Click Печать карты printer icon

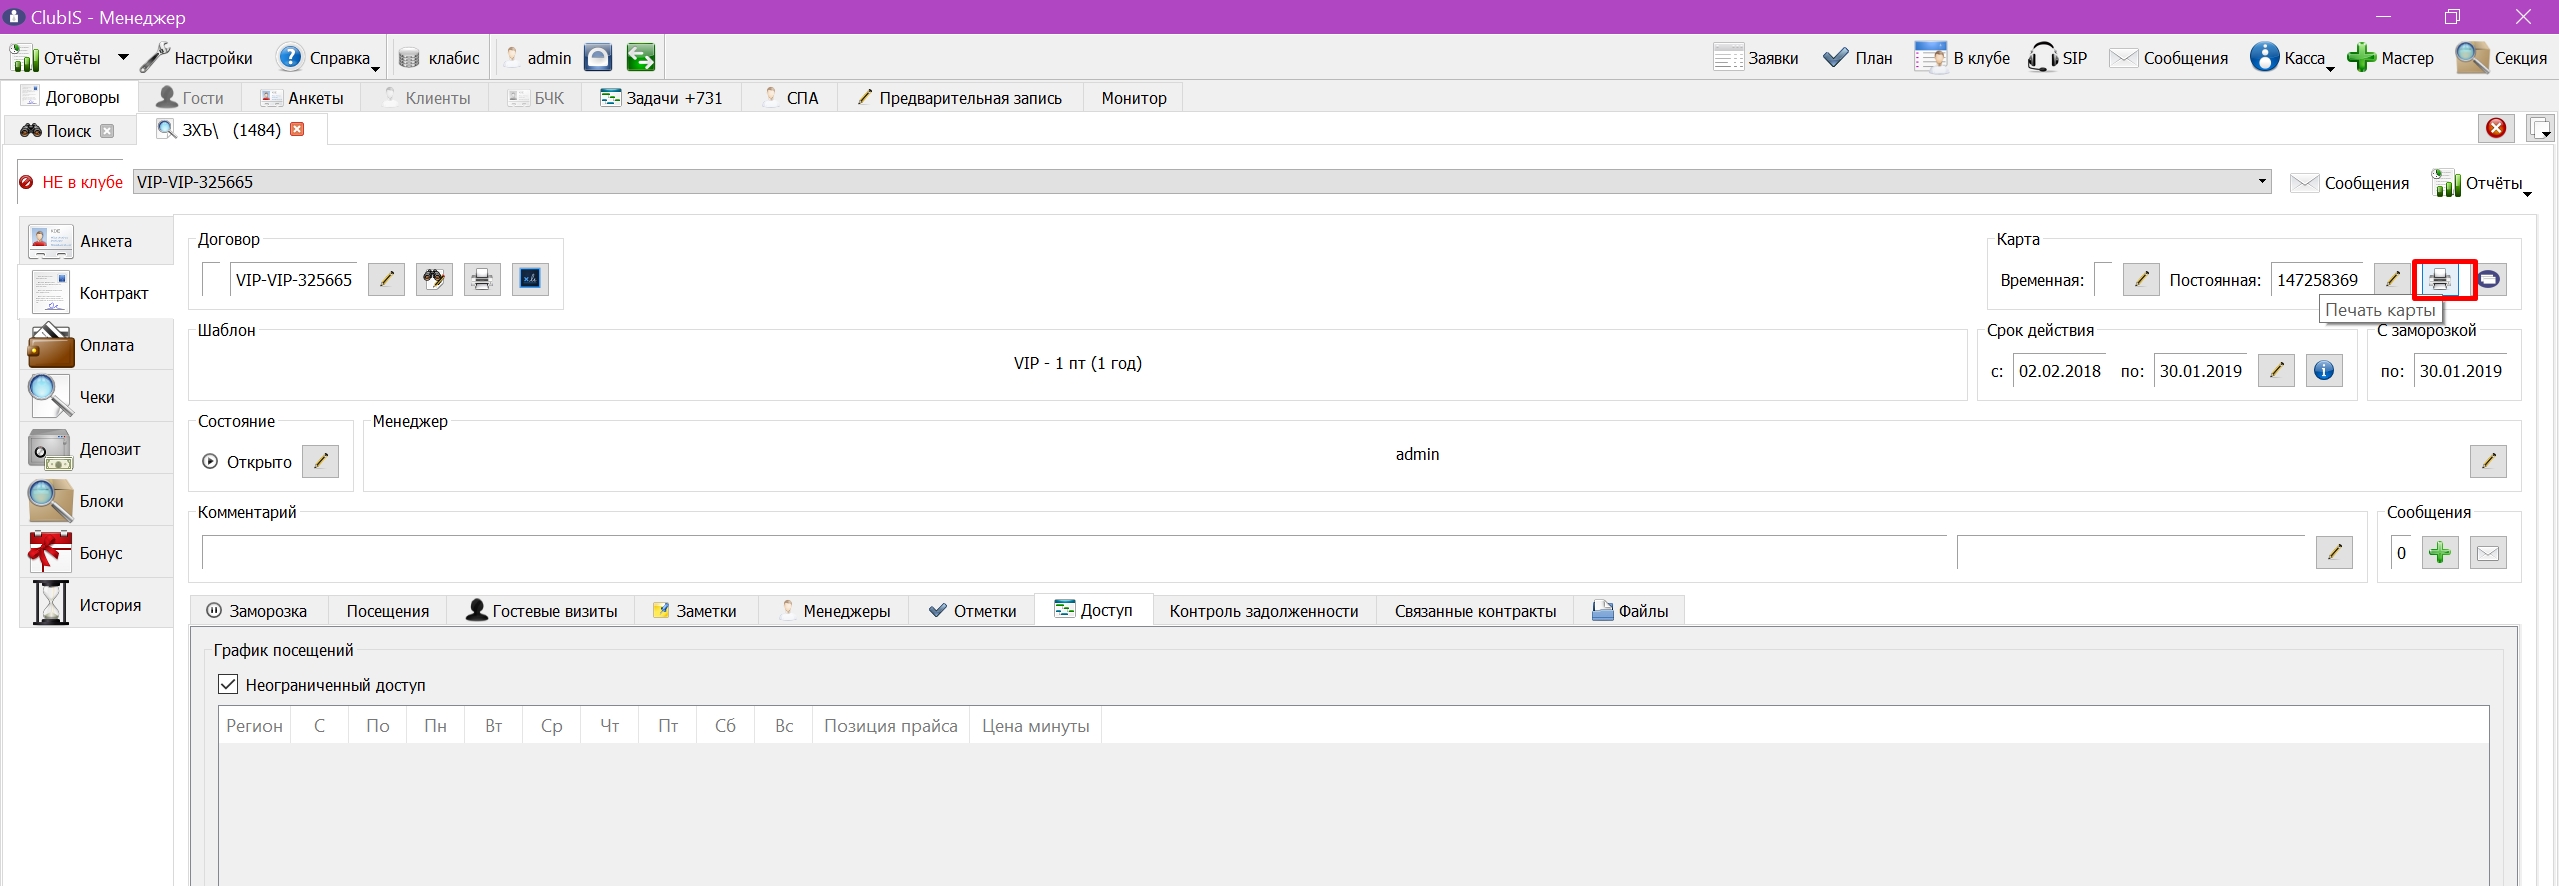(2441, 279)
